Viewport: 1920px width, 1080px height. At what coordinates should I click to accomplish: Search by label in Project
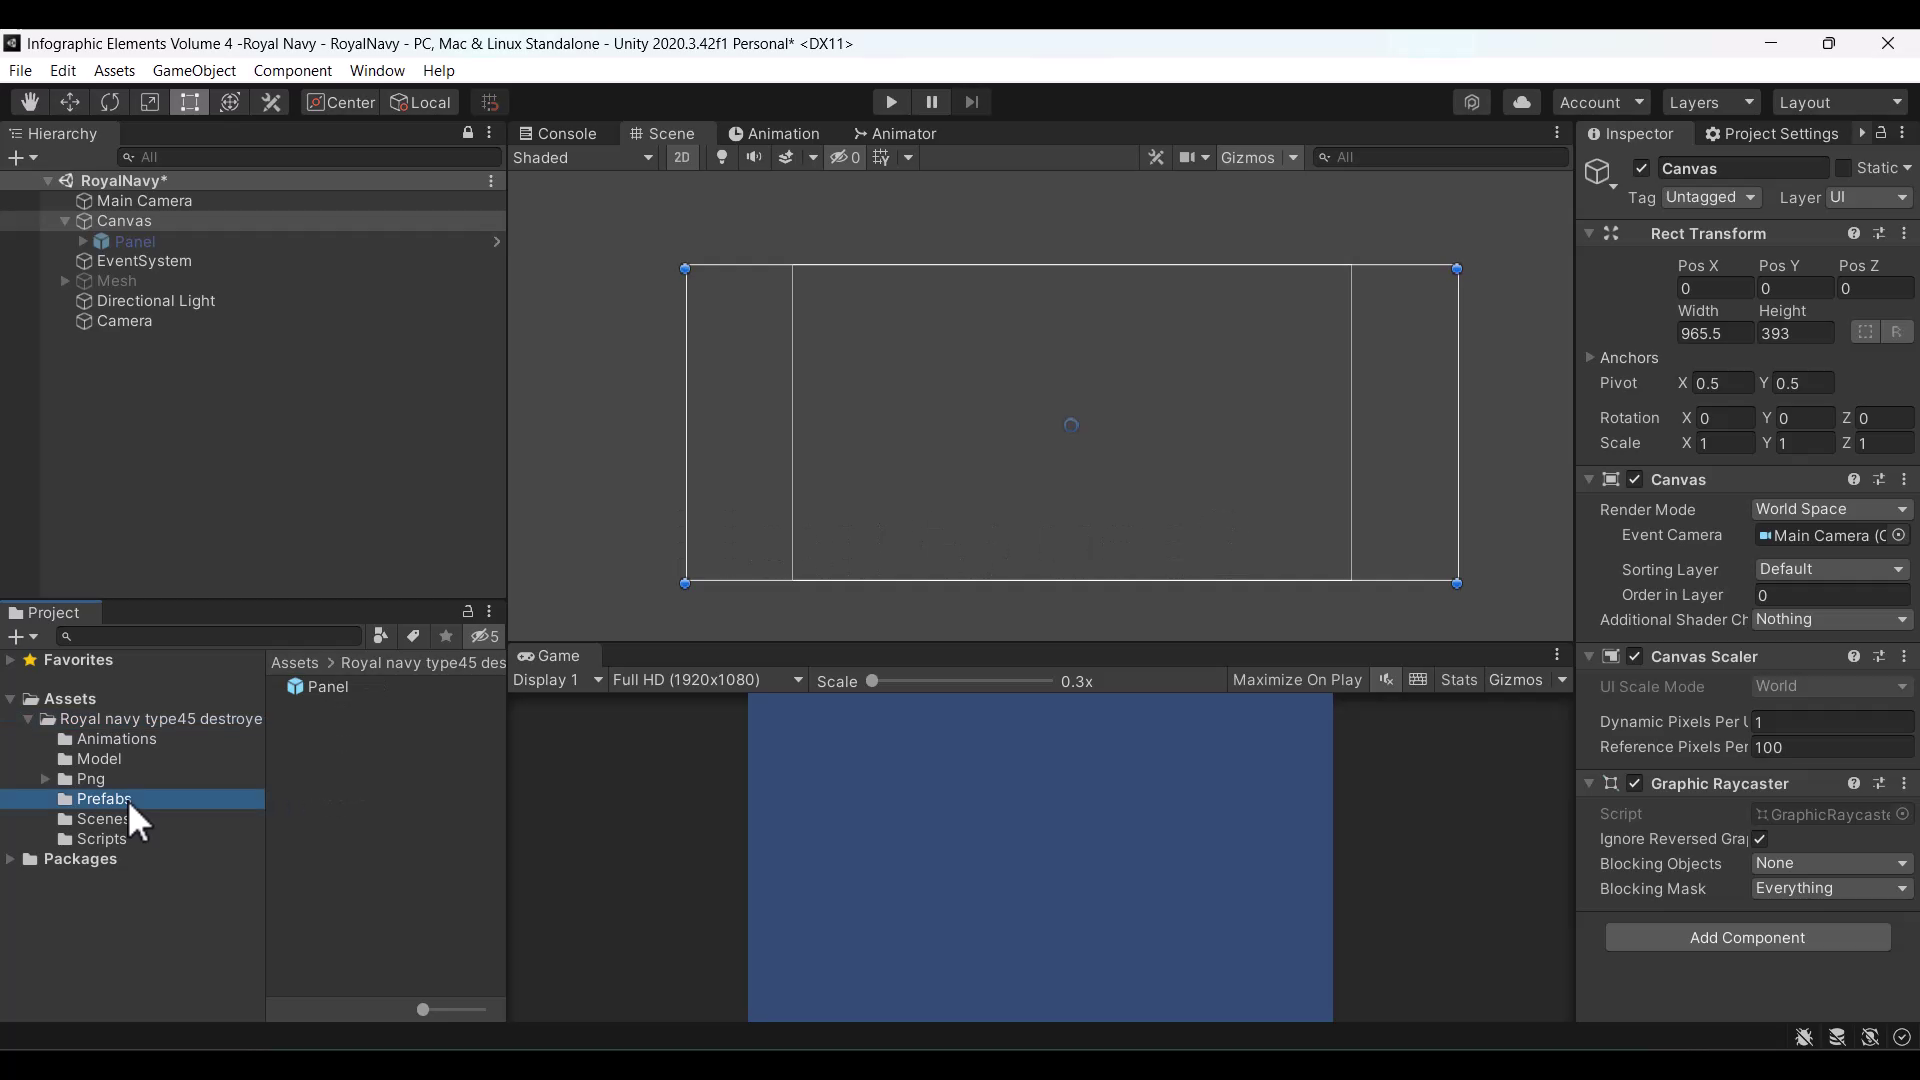413,636
